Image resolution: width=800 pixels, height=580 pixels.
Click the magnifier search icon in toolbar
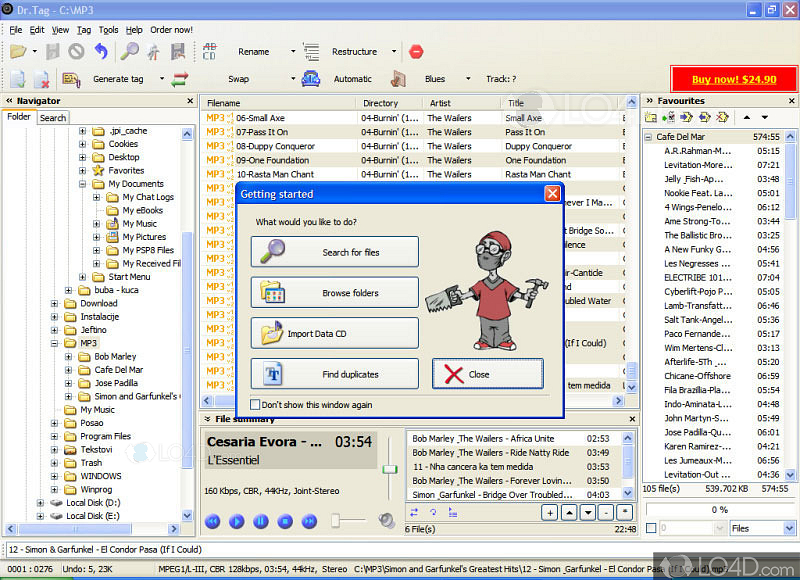[129, 52]
